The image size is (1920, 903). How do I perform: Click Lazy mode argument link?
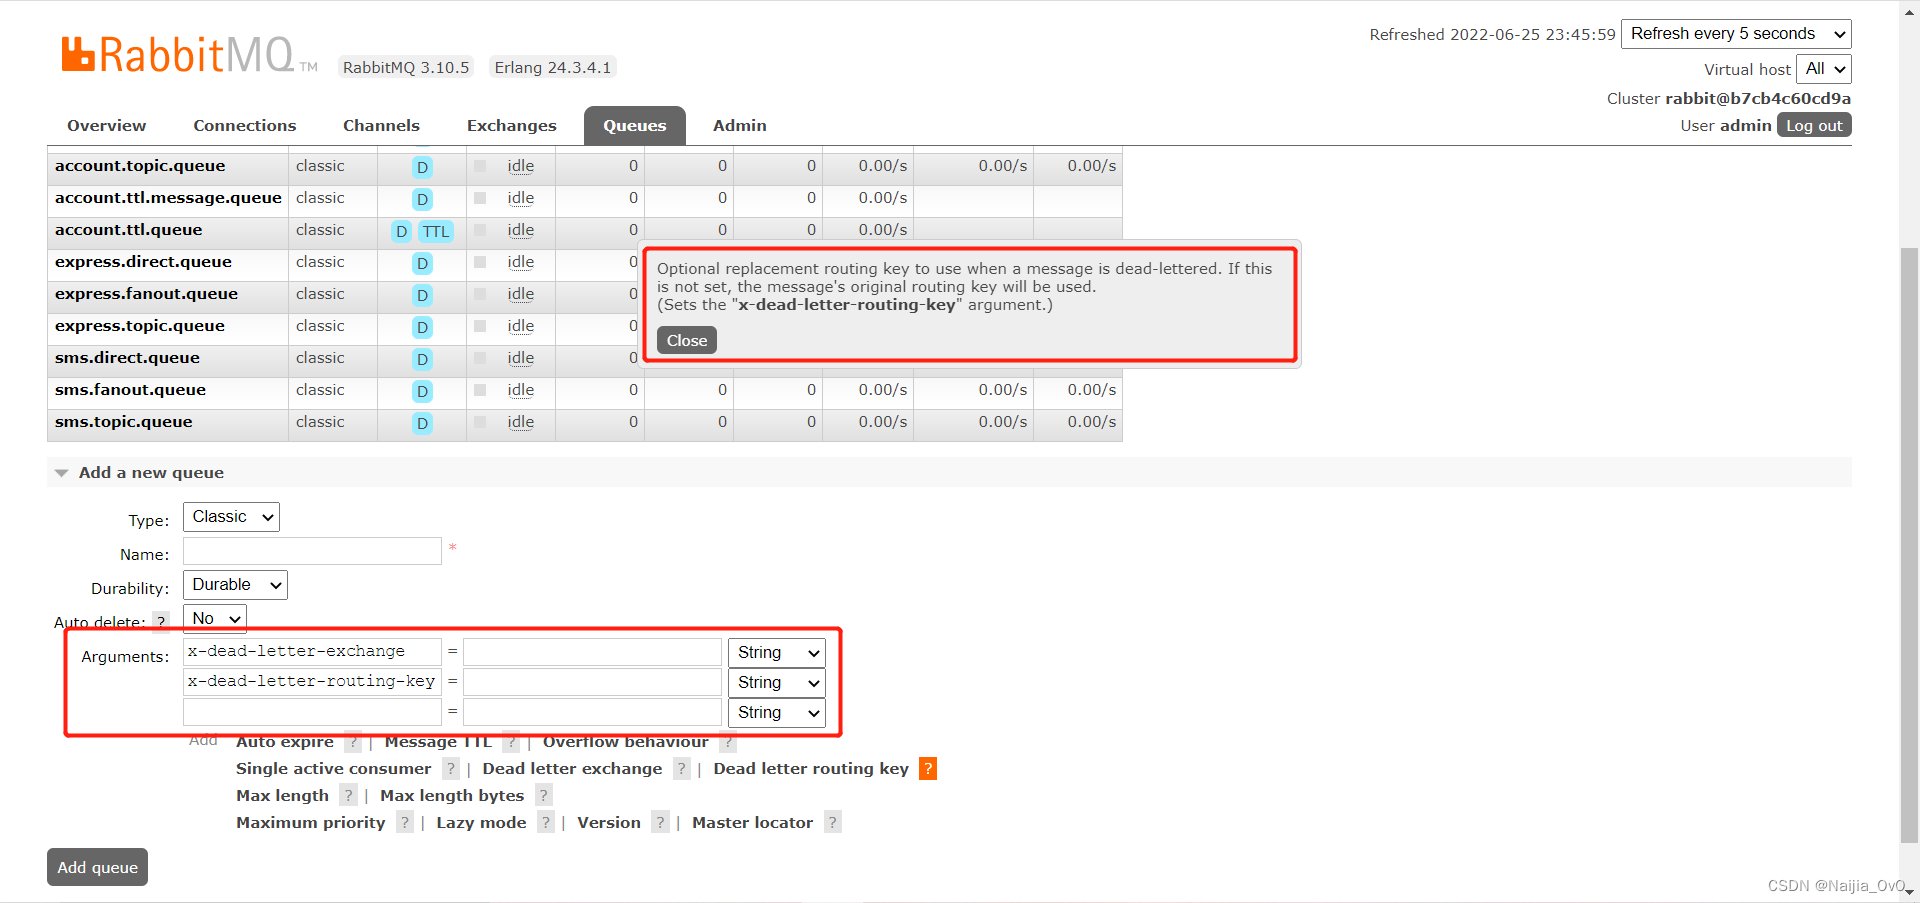(x=481, y=823)
